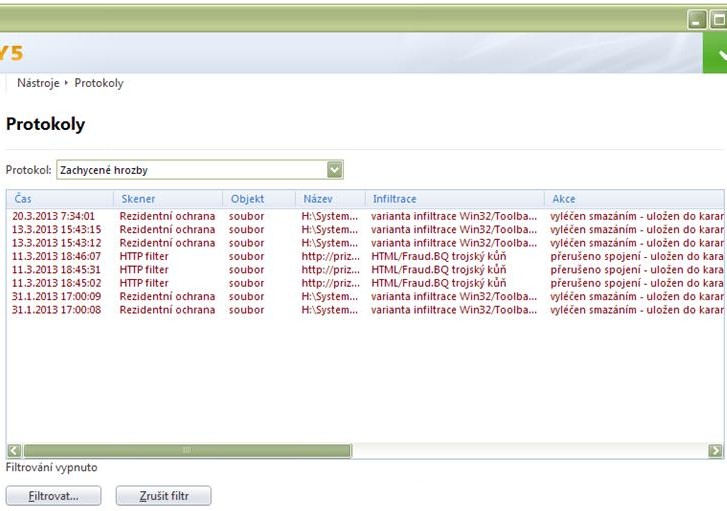Click the Název column header
Viewport: 727px width, 511px height.
click(318, 199)
